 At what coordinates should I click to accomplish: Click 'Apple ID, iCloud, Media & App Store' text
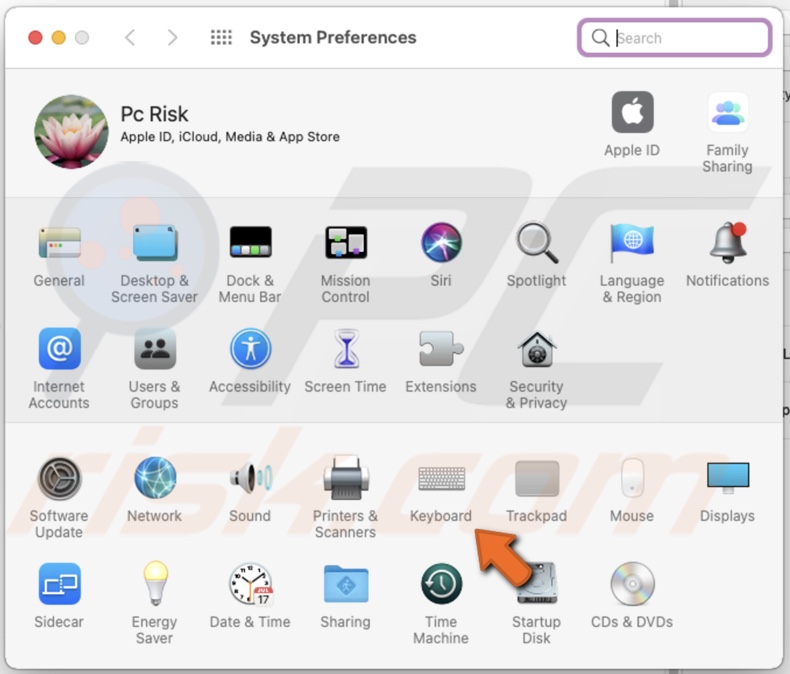(230, 137)
